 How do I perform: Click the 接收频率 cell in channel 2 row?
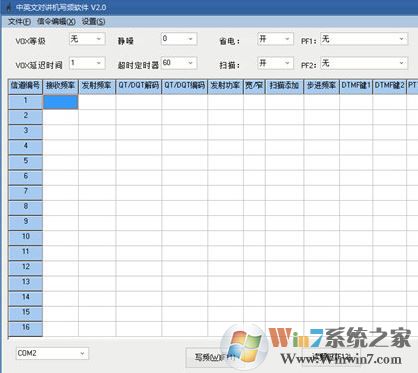point(61,117)
